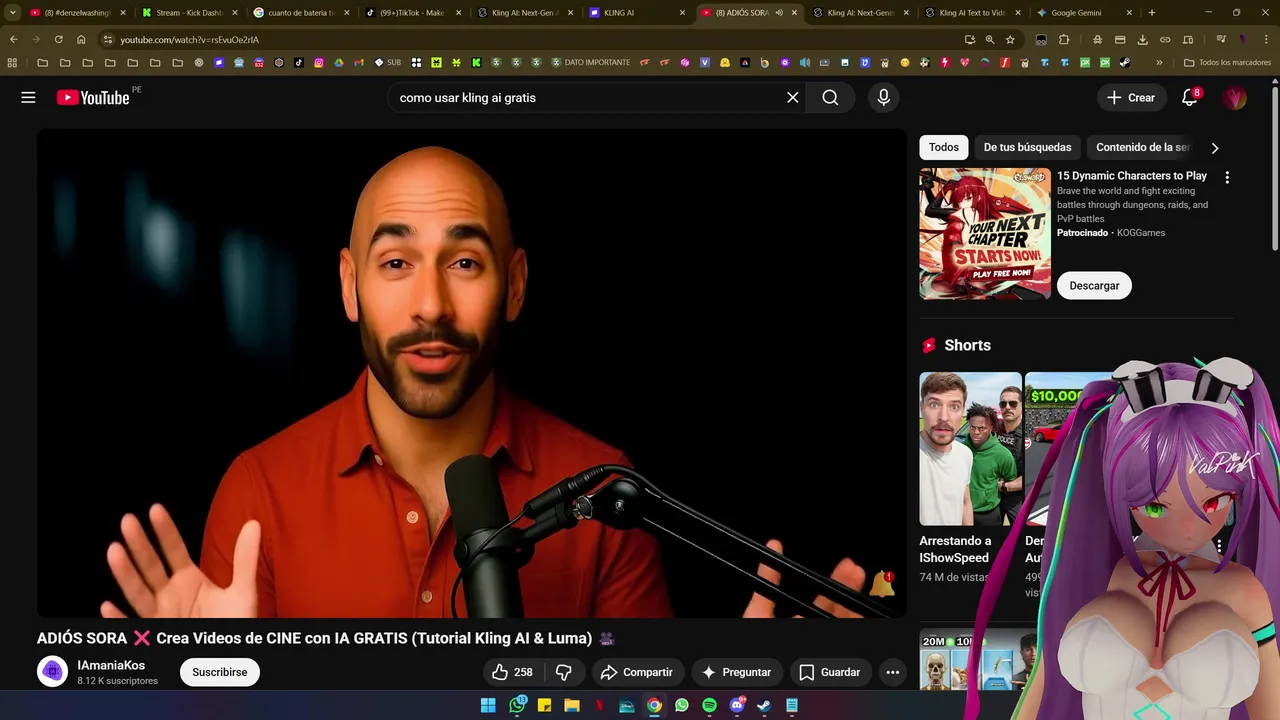The image size is (1280, 720).
Task: Open the IAmaniaKos channel name link
Action: (x=111, y=665)
